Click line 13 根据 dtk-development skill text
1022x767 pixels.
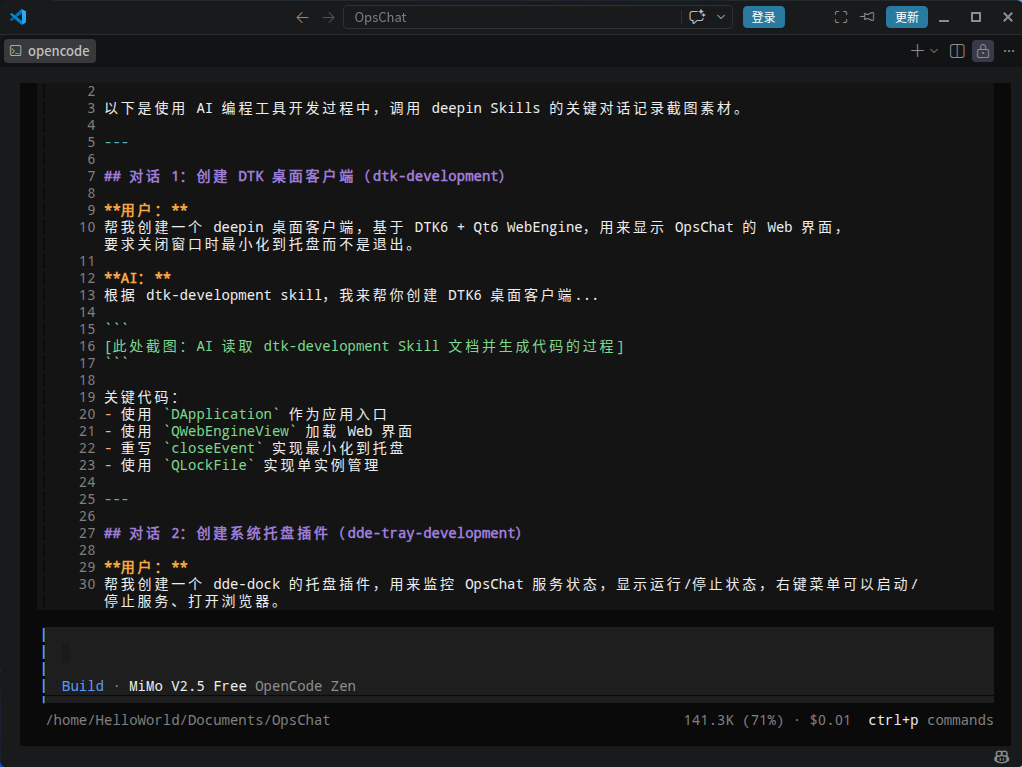[x=351, y=295]
